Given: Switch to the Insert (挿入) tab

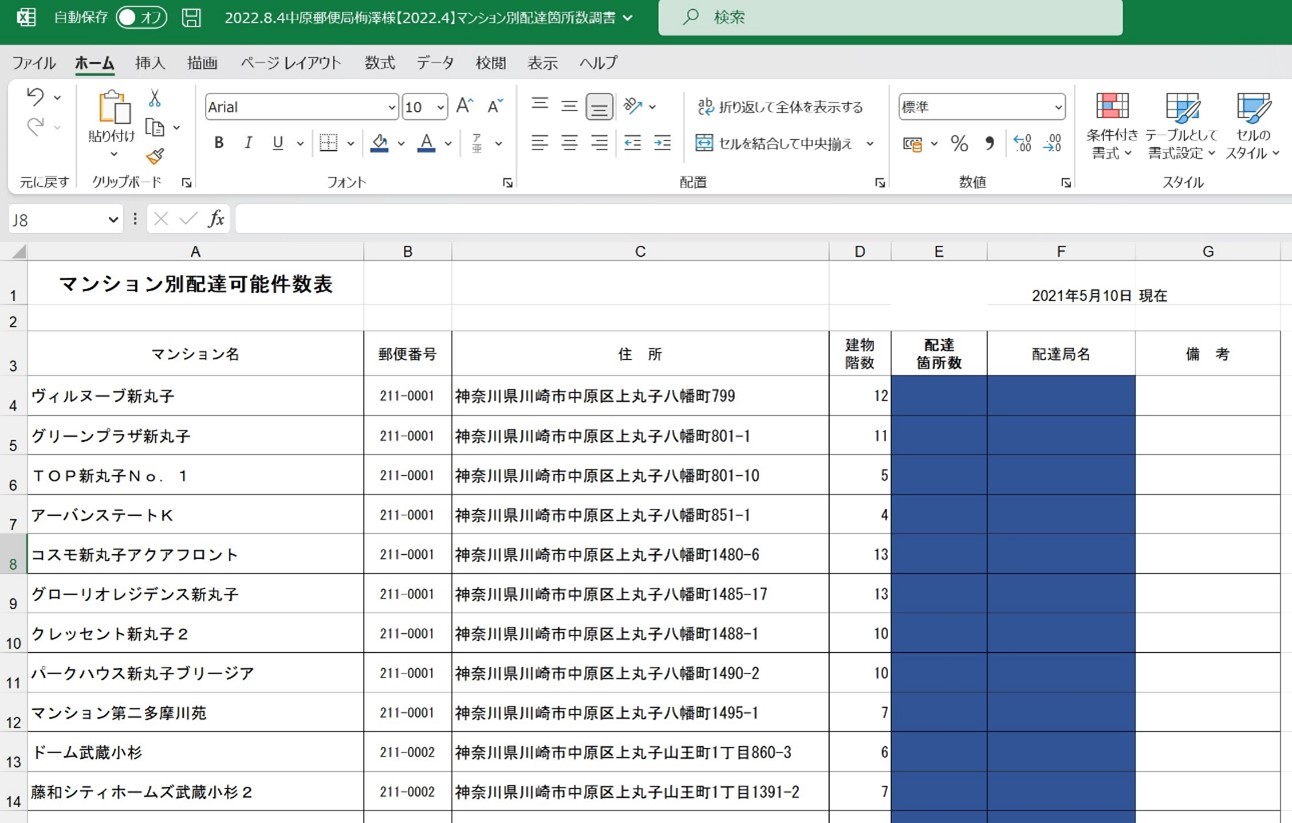Looking at the screenshot, I should tap(150, 63).
